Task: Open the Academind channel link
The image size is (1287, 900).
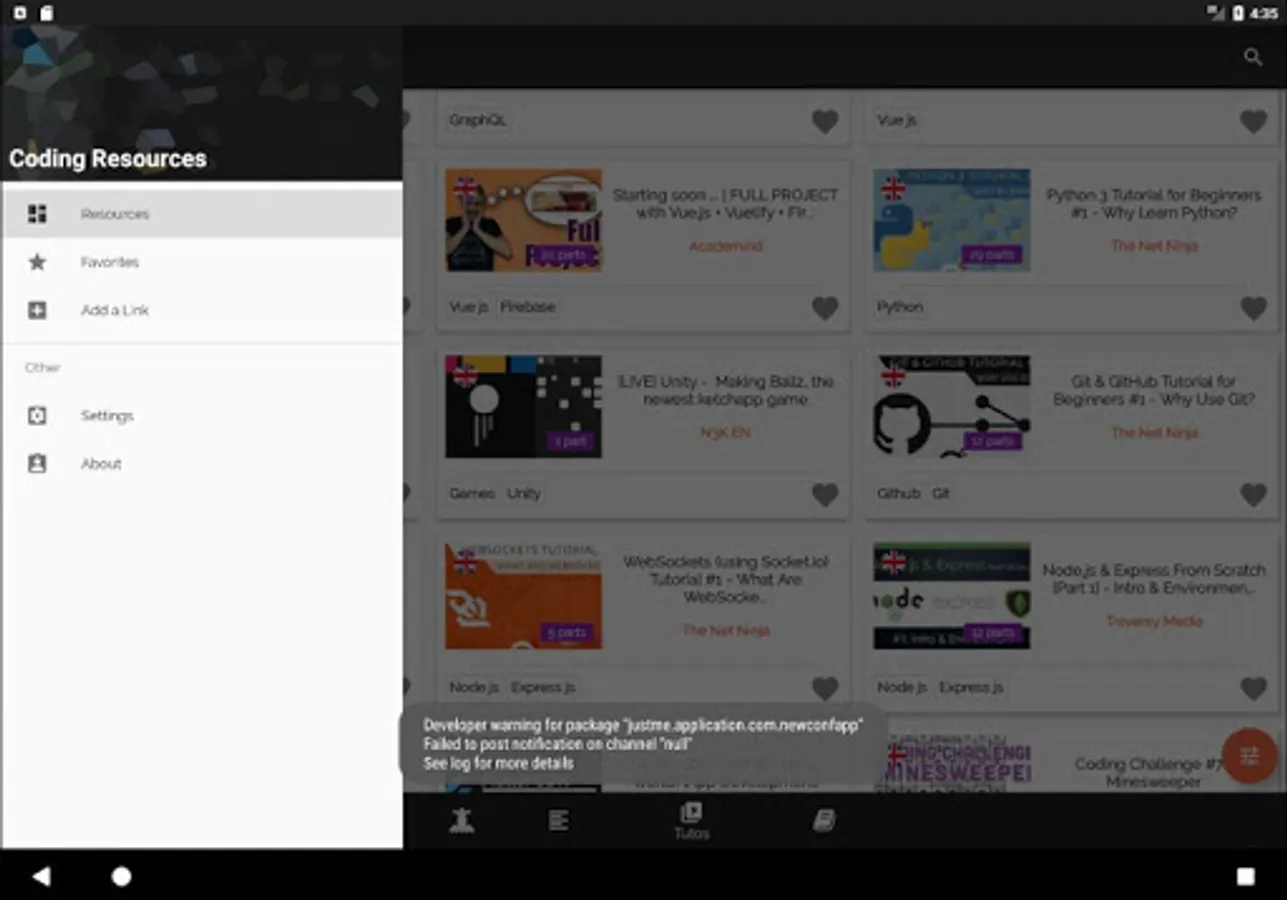Action: 725,246
